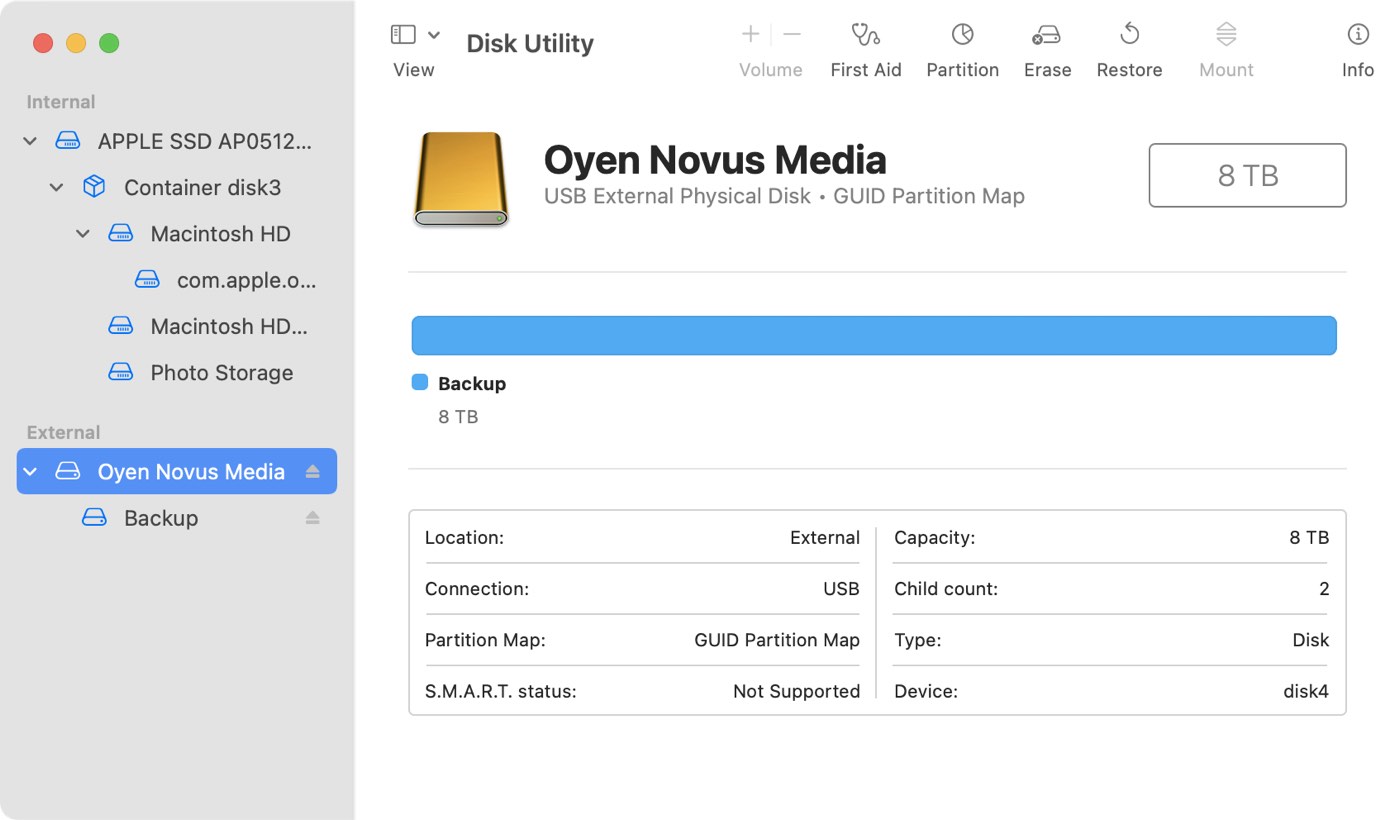This screenshot has width=1400, height=820.
Task: Click the Internal section header
Action: [x=61, y=102]
